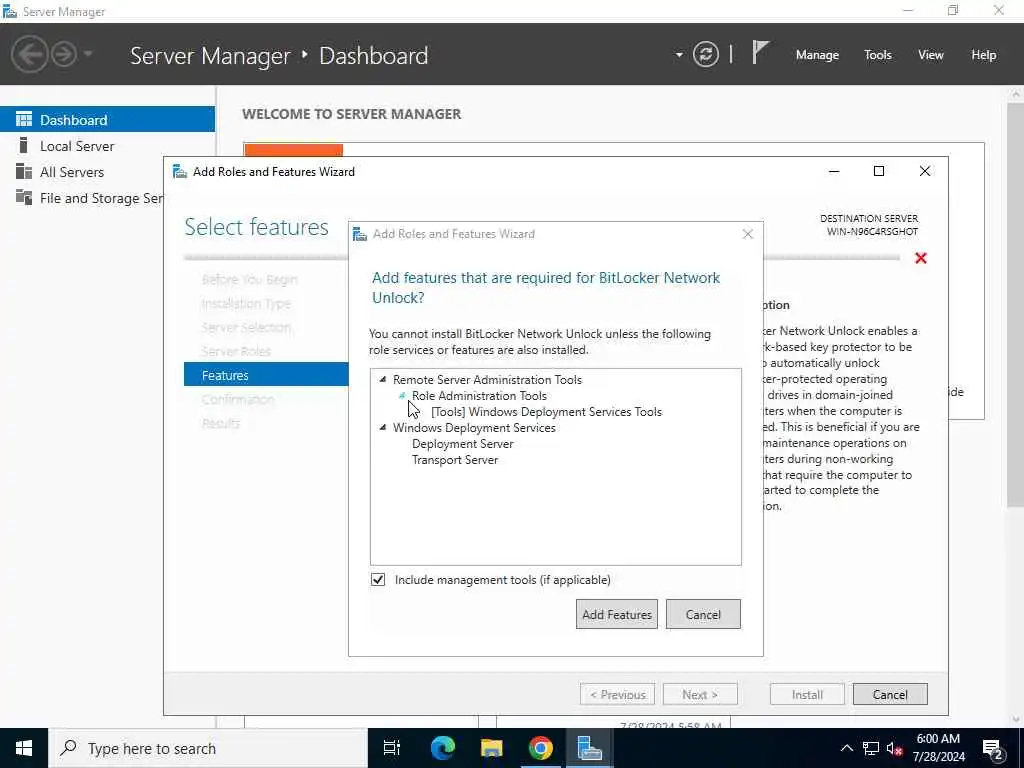Close the BitLocker features popup
1024x768 pixels.
coord(748,234)
